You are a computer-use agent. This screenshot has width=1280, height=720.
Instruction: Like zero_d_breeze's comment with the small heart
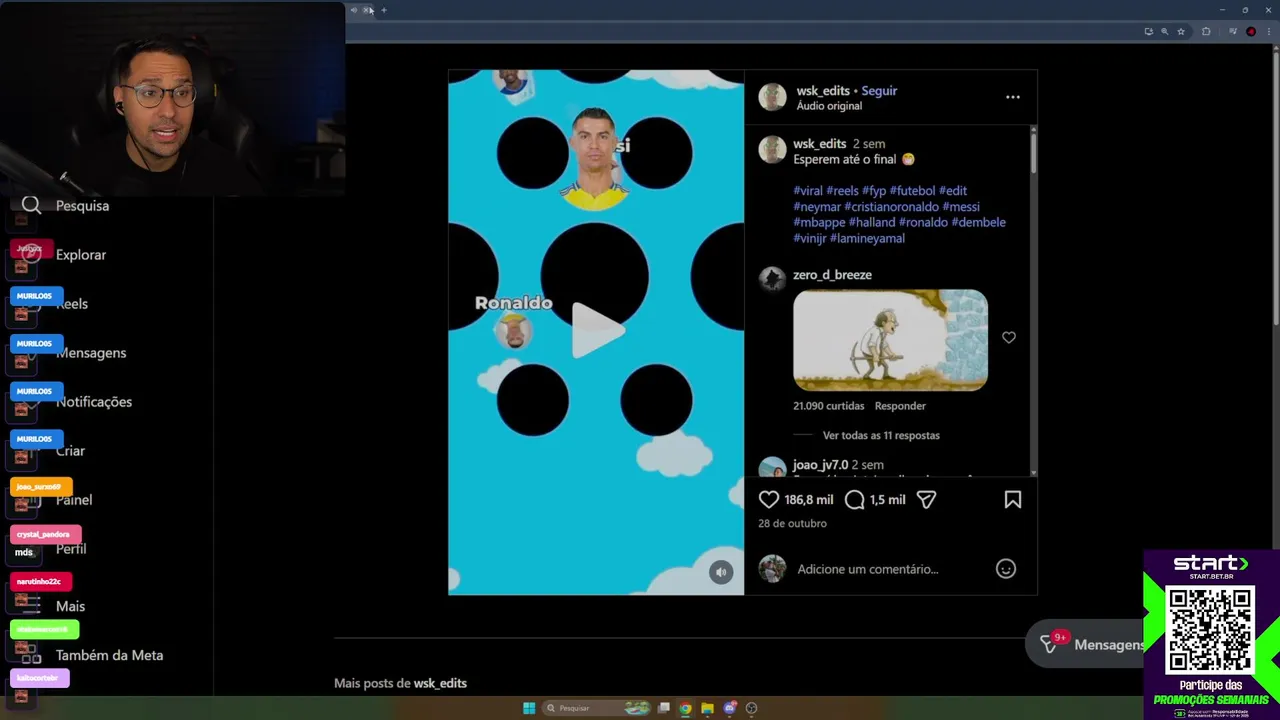(x=1008, y=338)
